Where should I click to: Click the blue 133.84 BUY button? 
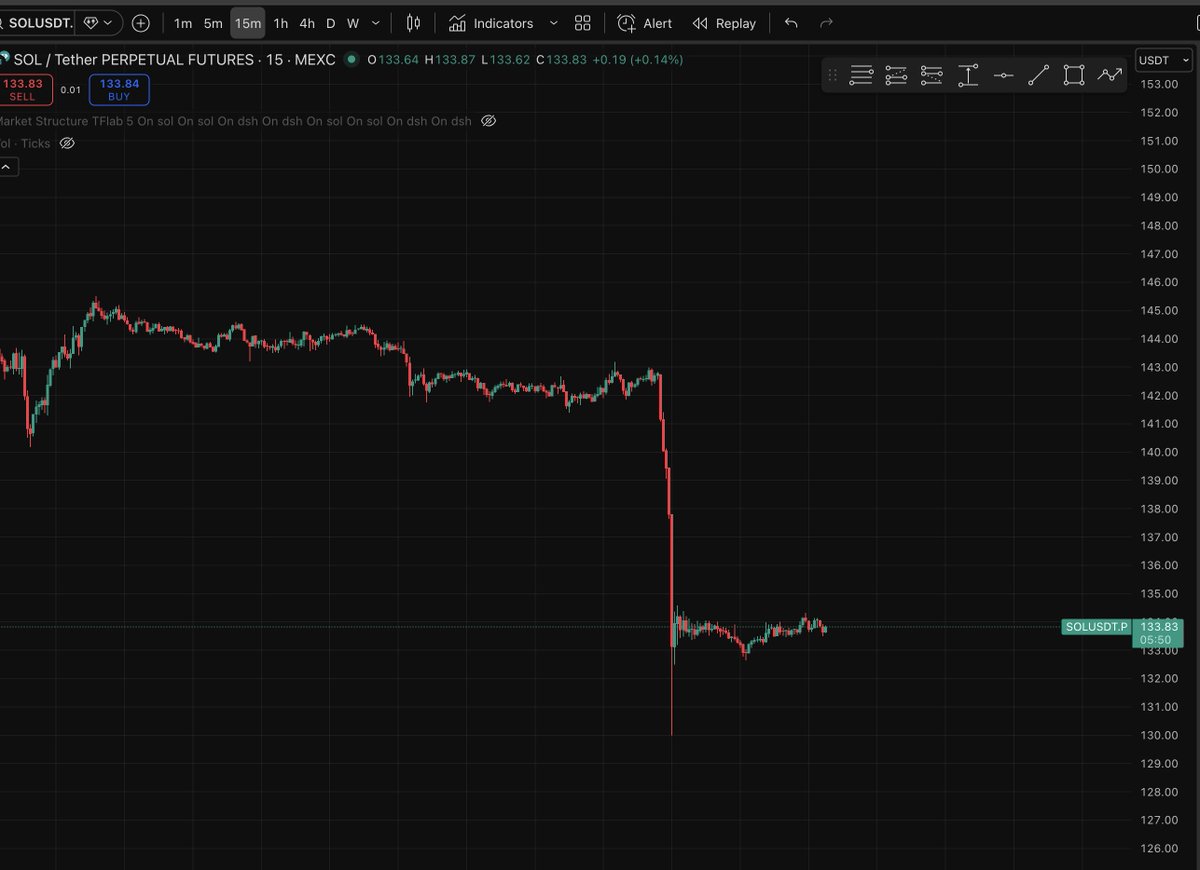coord(119,90)
